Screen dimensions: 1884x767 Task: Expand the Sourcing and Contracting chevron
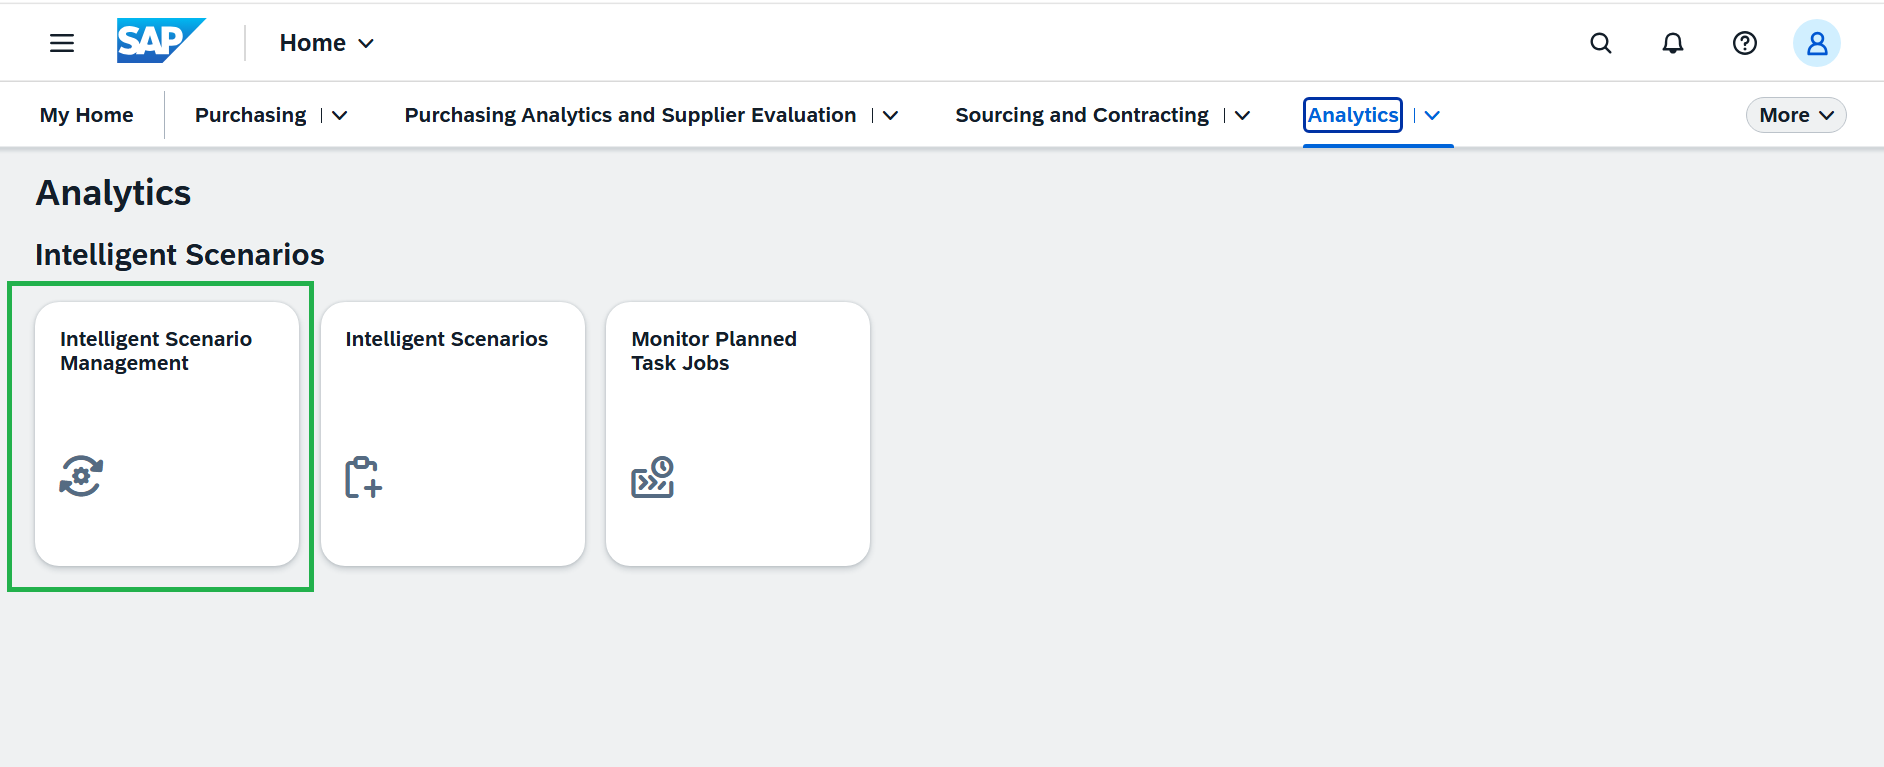pyautogui.click(x=1242, y=116)
